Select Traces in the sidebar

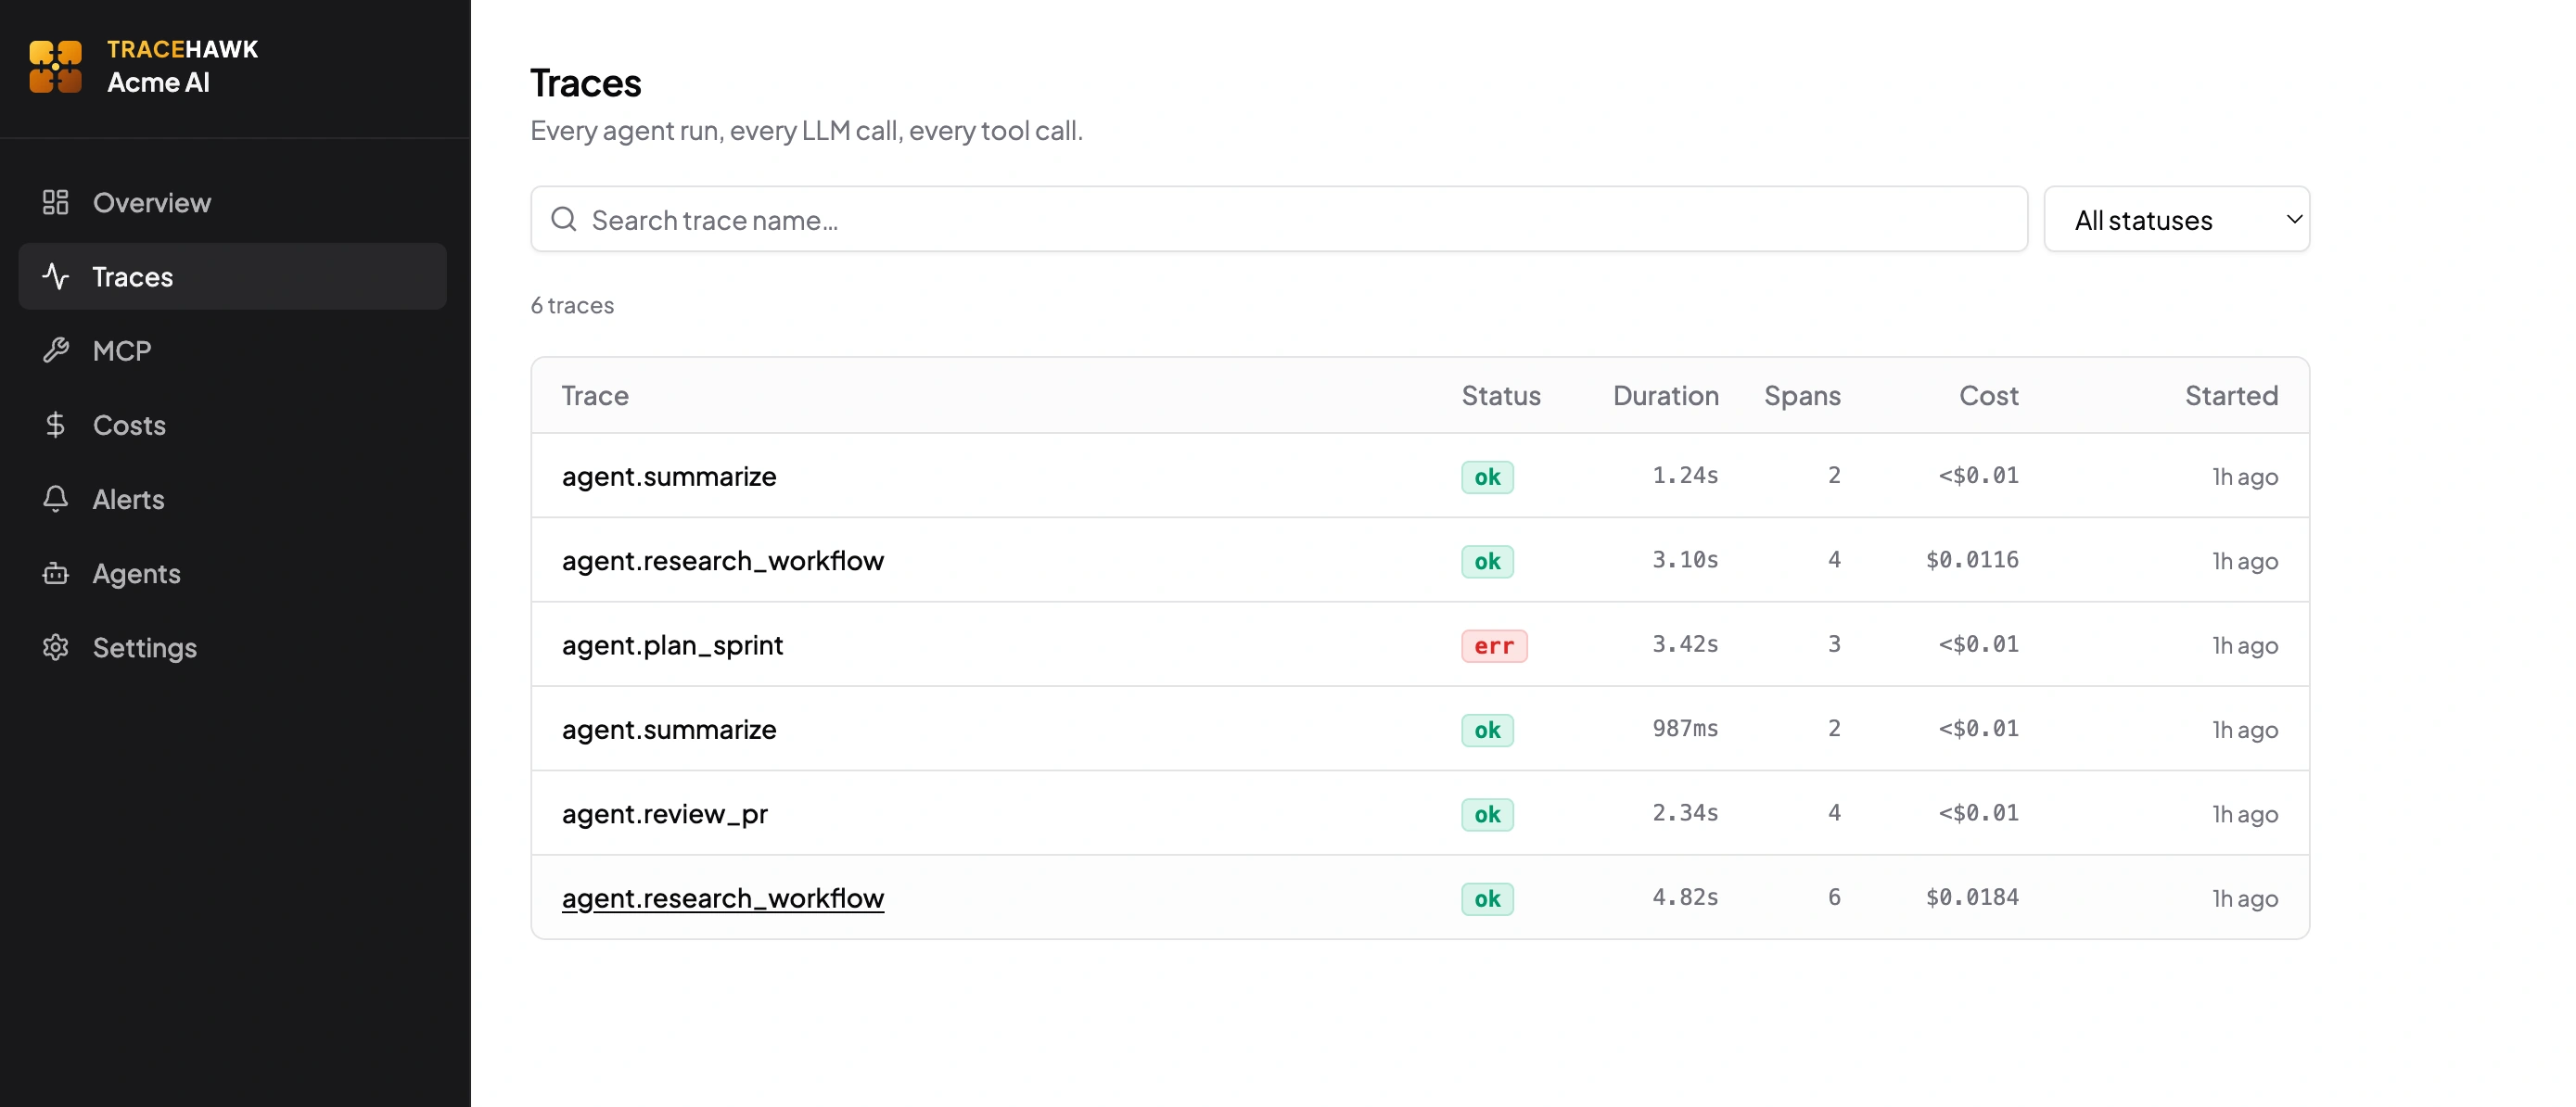click(132, 276)
